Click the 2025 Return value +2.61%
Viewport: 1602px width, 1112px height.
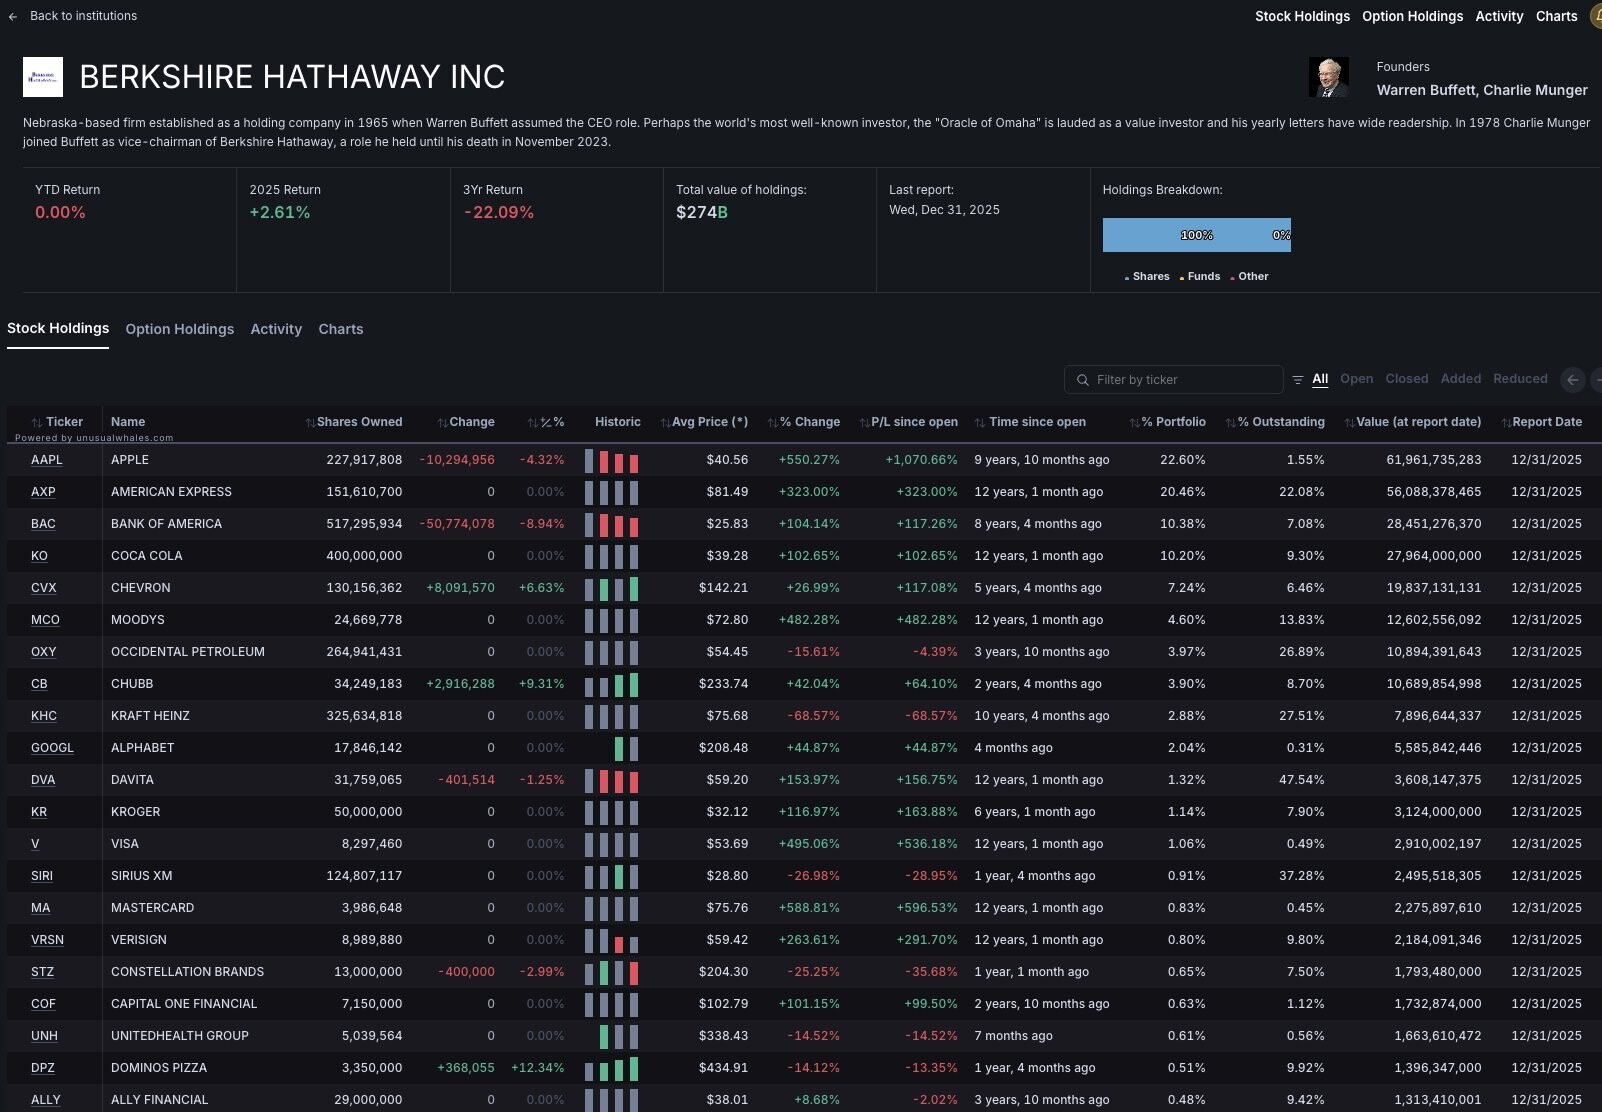click(x=280, y=212)
